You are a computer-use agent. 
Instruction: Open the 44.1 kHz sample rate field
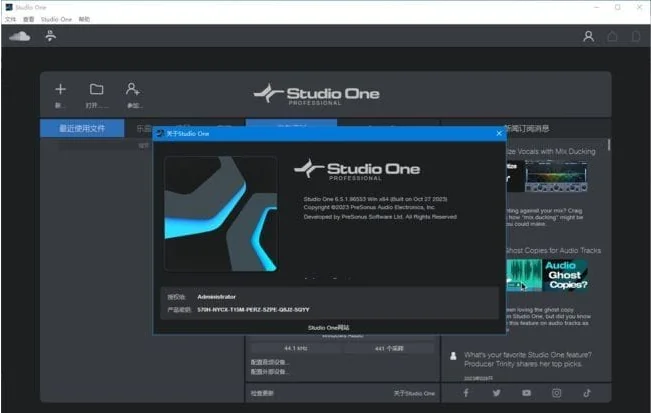pyautogui.click(x=296, y=348)
